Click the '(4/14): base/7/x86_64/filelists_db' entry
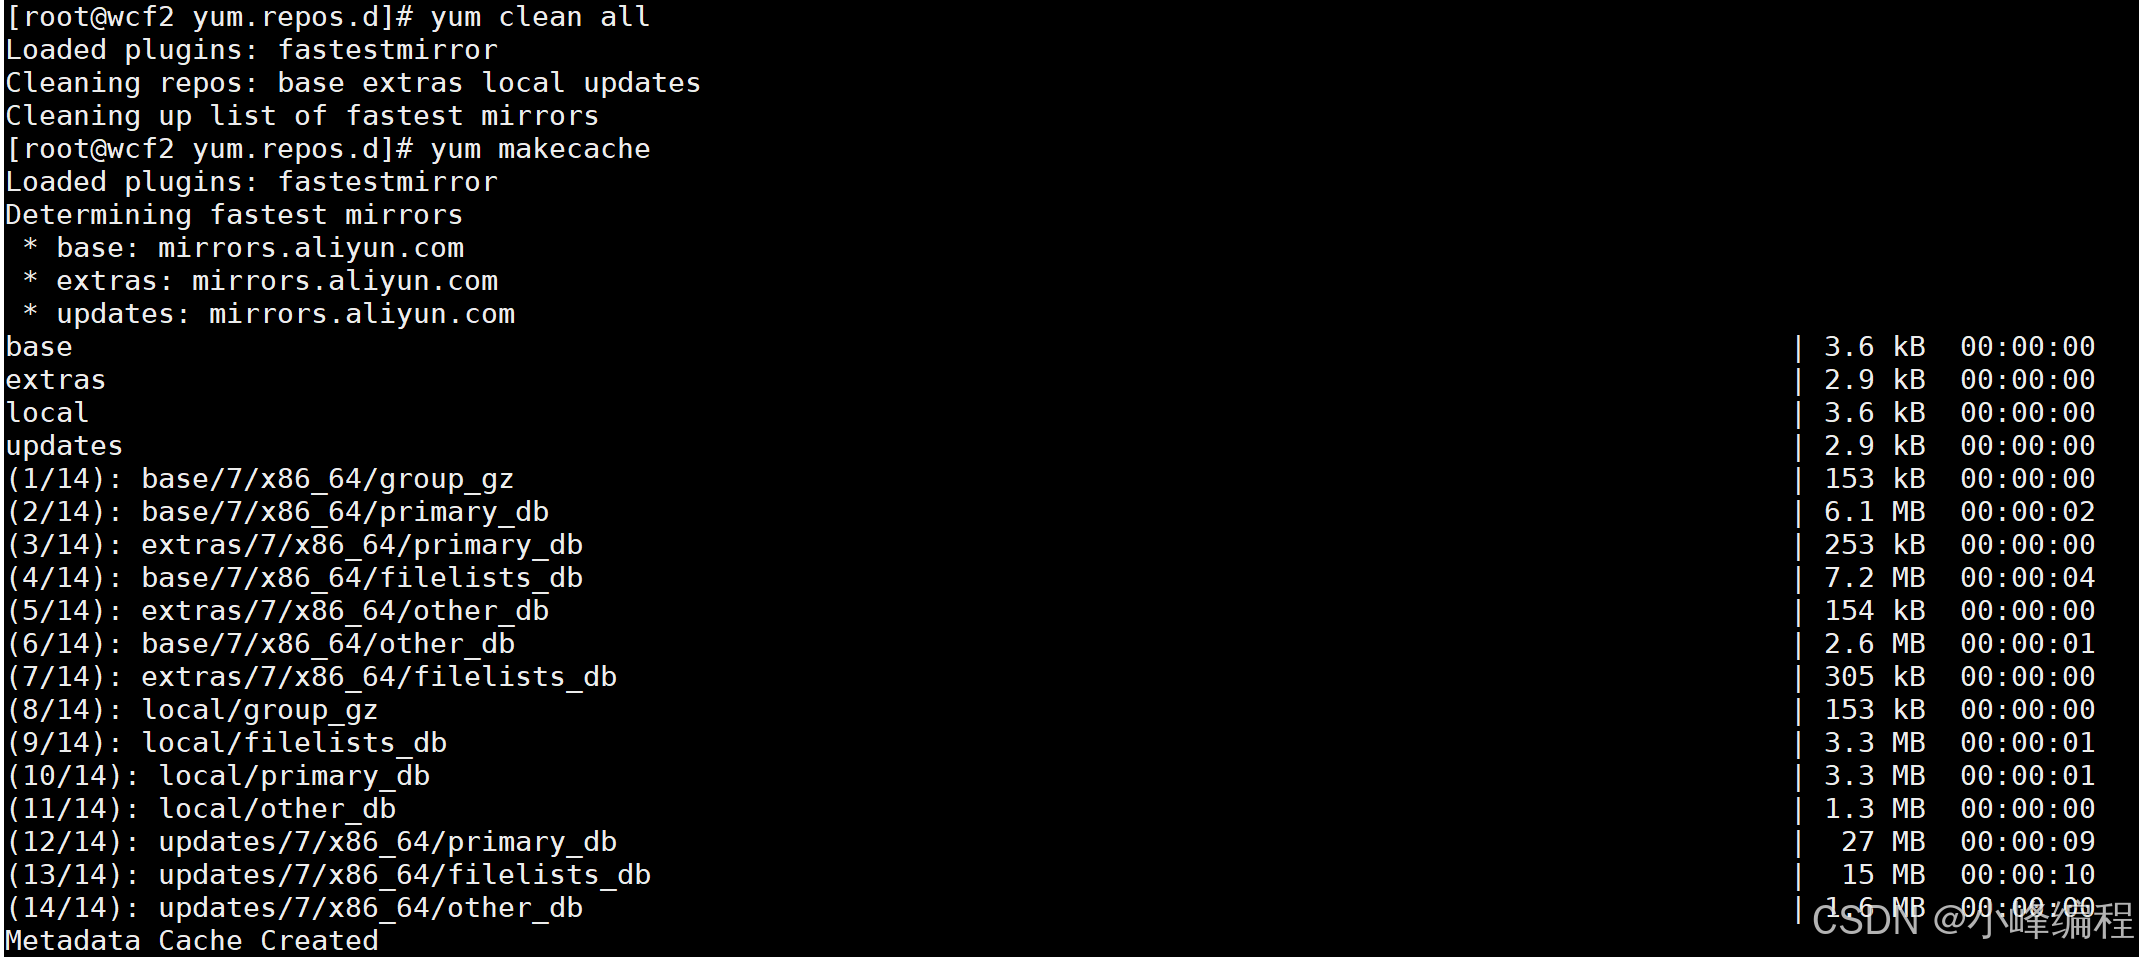 (294, 578)
